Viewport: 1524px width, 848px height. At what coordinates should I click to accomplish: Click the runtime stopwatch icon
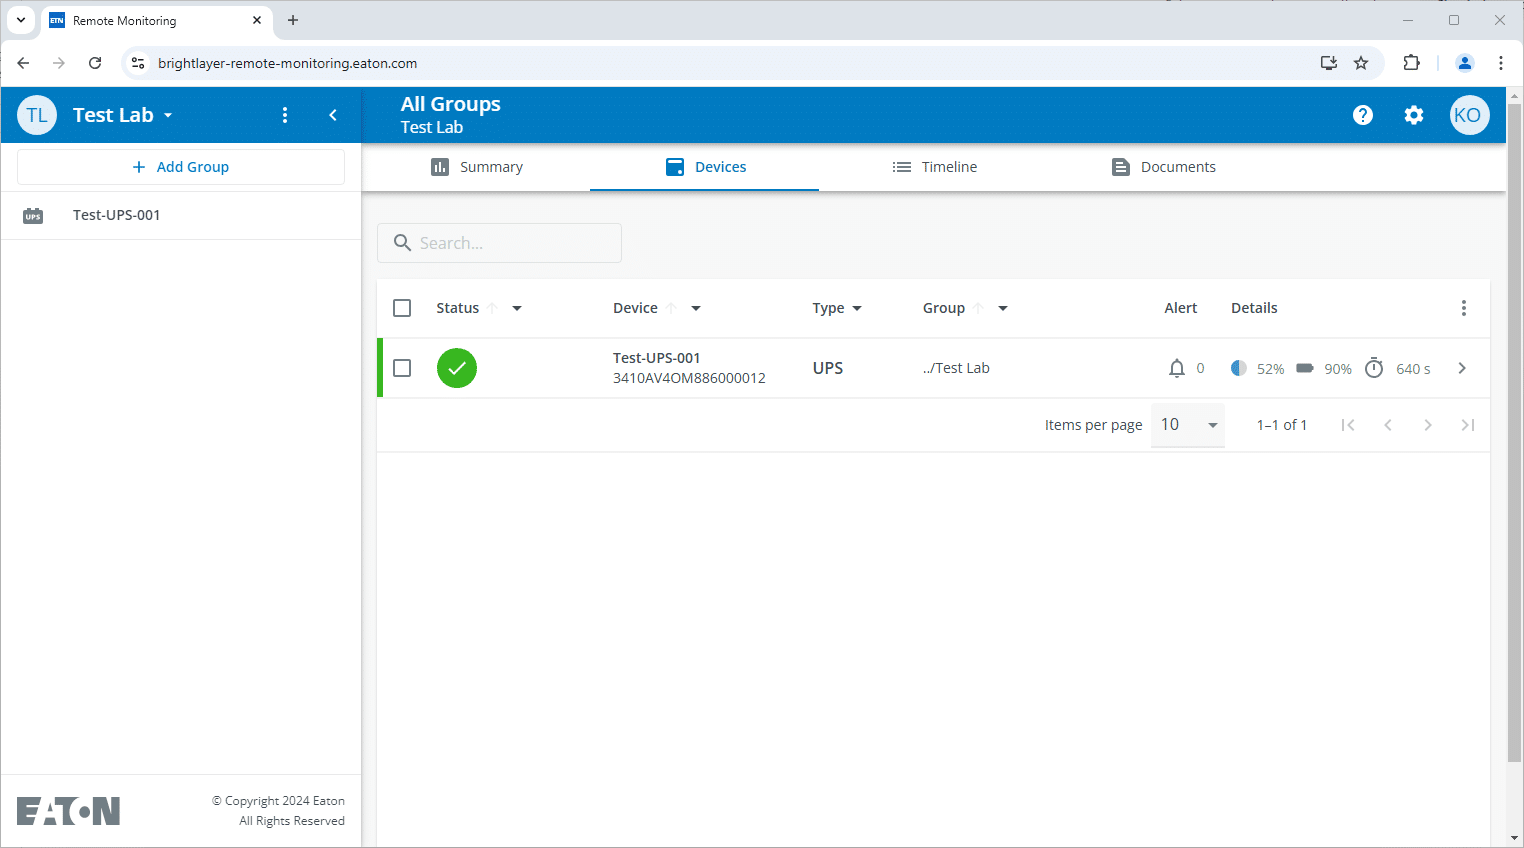pos(1374,368)
